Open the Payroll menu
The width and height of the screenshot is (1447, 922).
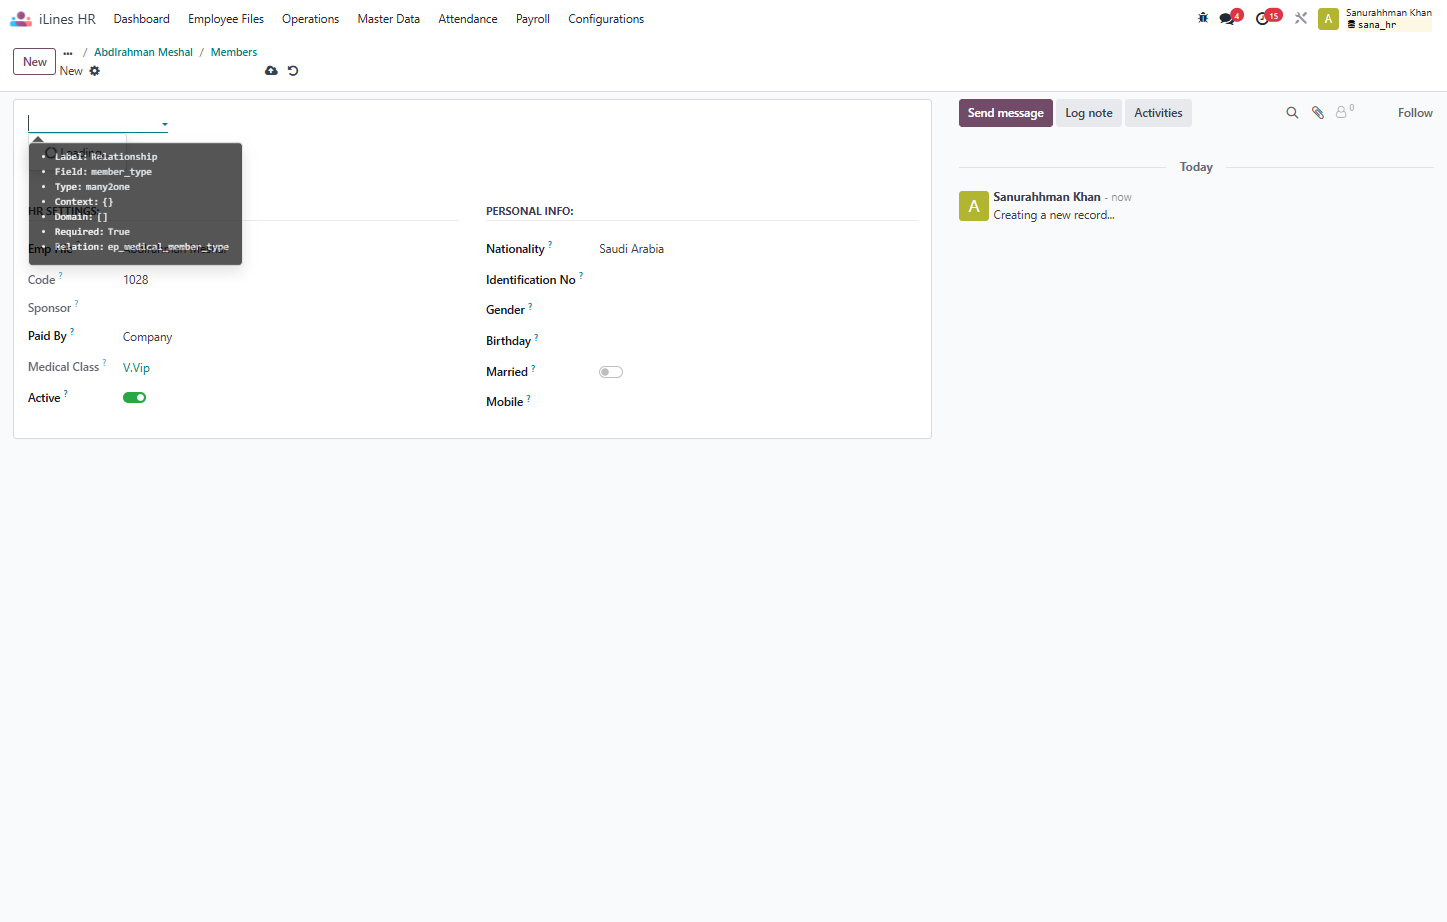point(533,19)
